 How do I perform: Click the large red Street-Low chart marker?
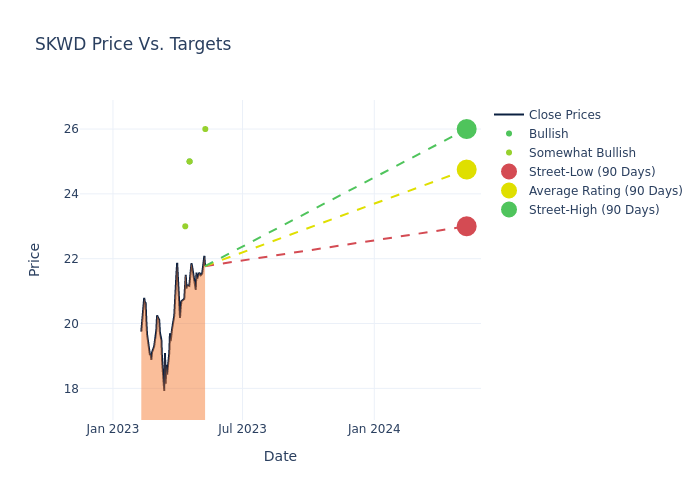466,226
